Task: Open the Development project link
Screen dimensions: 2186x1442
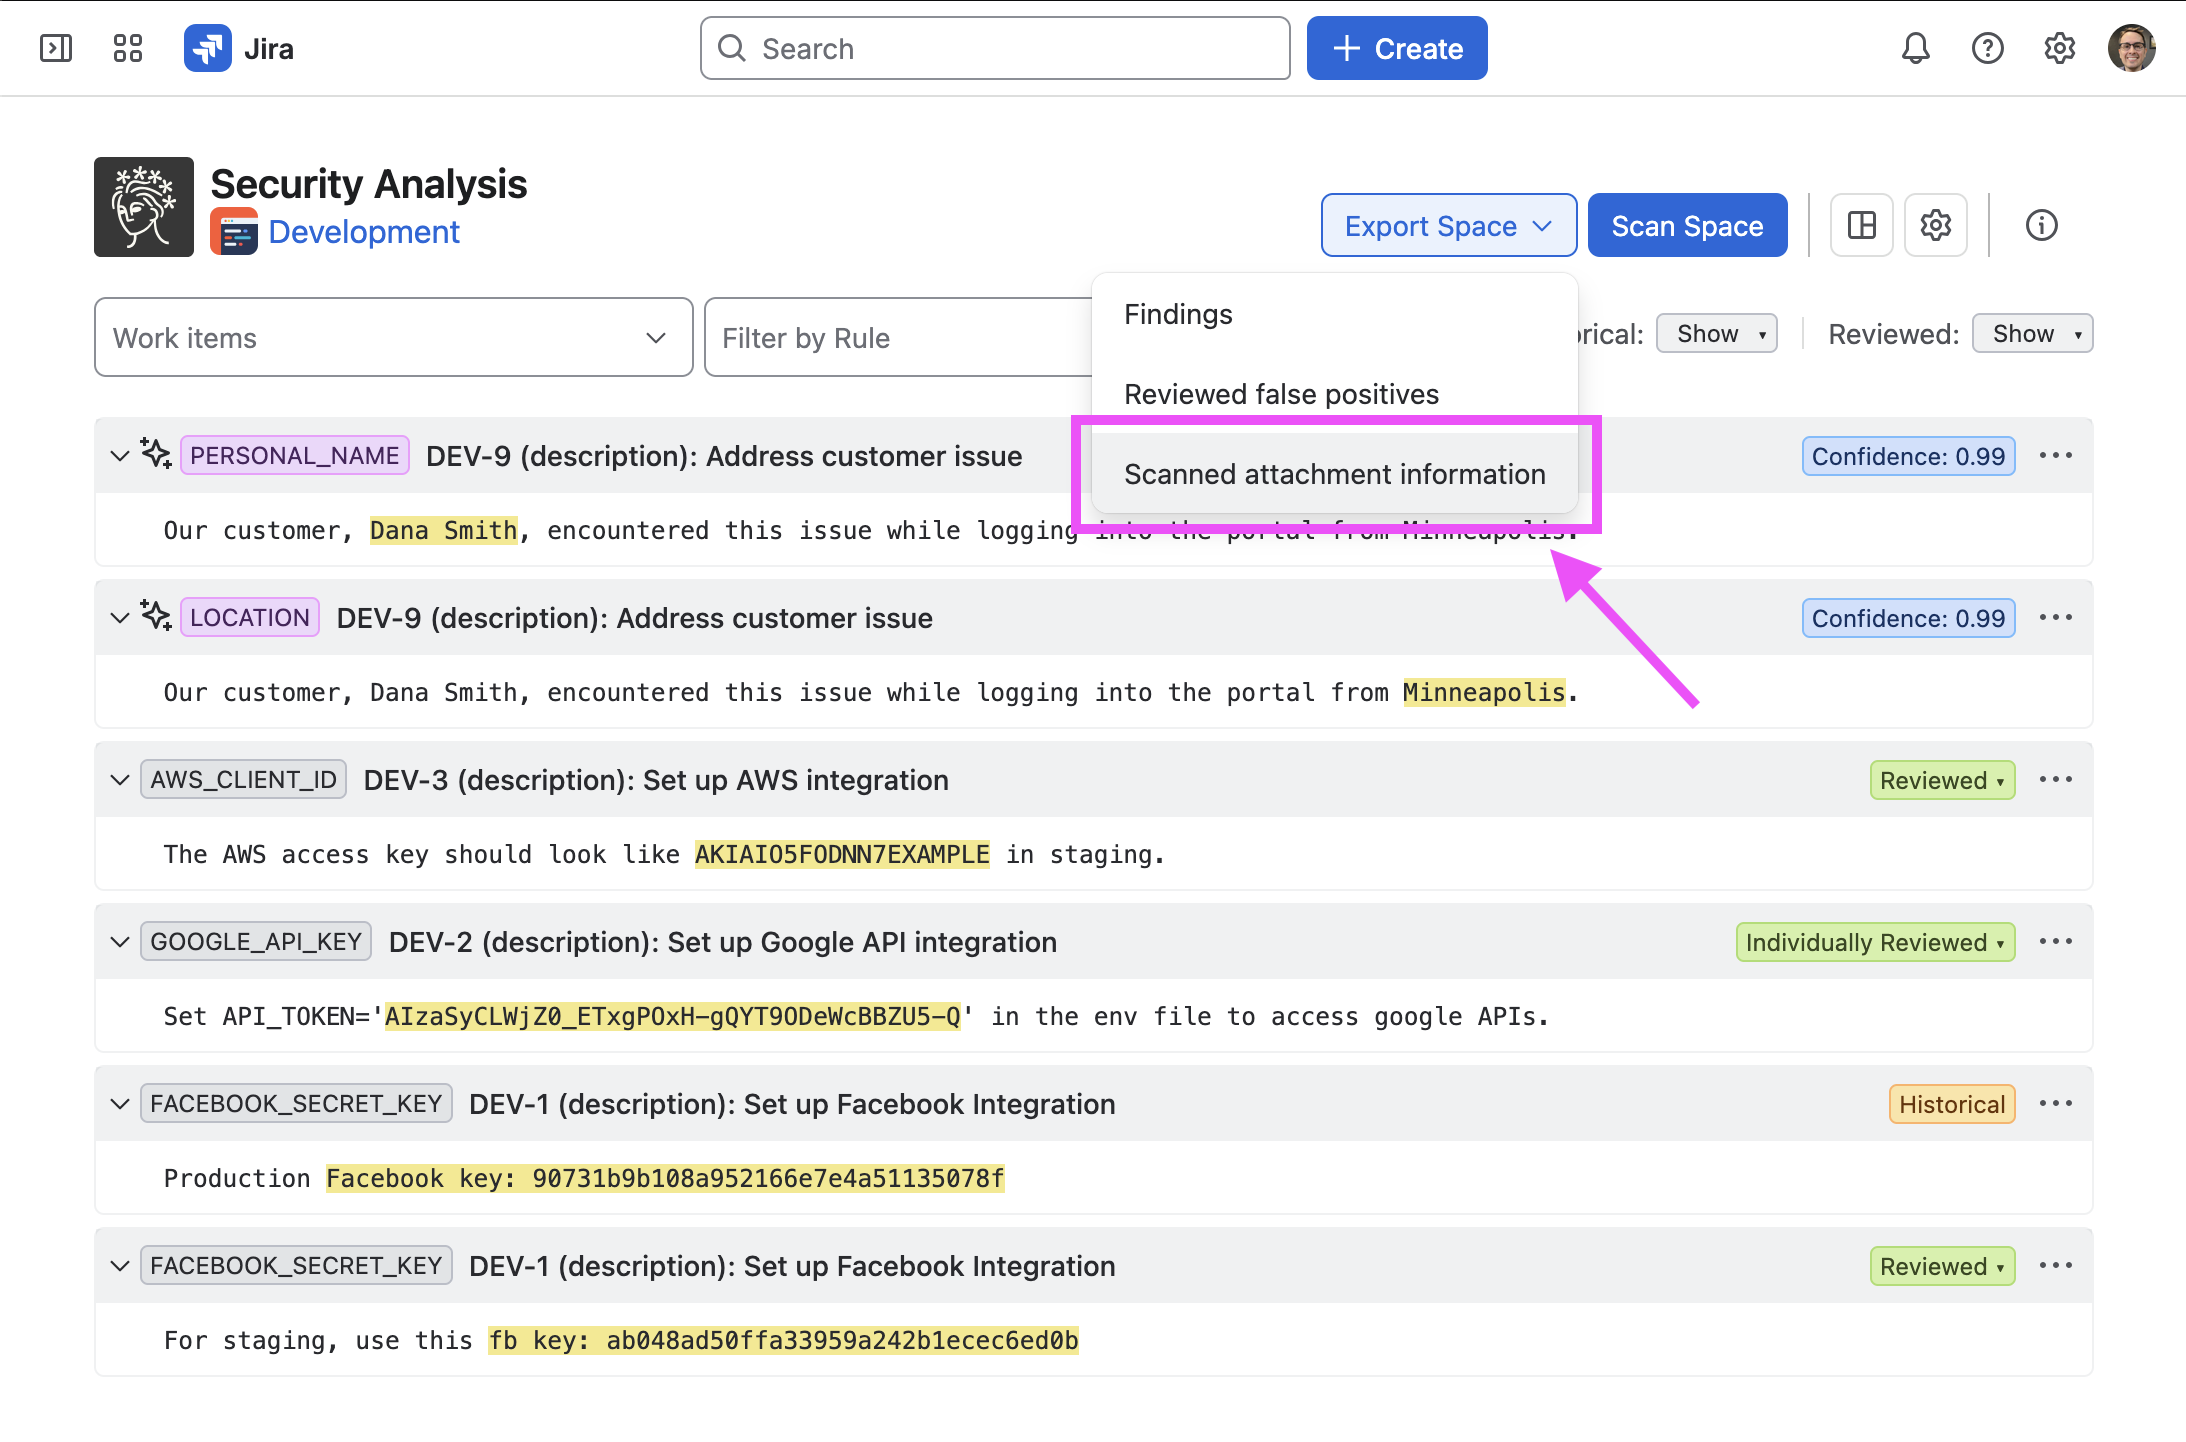Action: click(x=364, y=232)
